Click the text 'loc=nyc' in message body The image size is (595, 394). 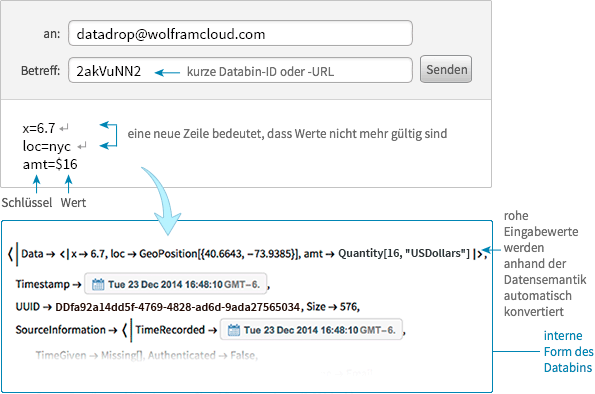(47, 146)
